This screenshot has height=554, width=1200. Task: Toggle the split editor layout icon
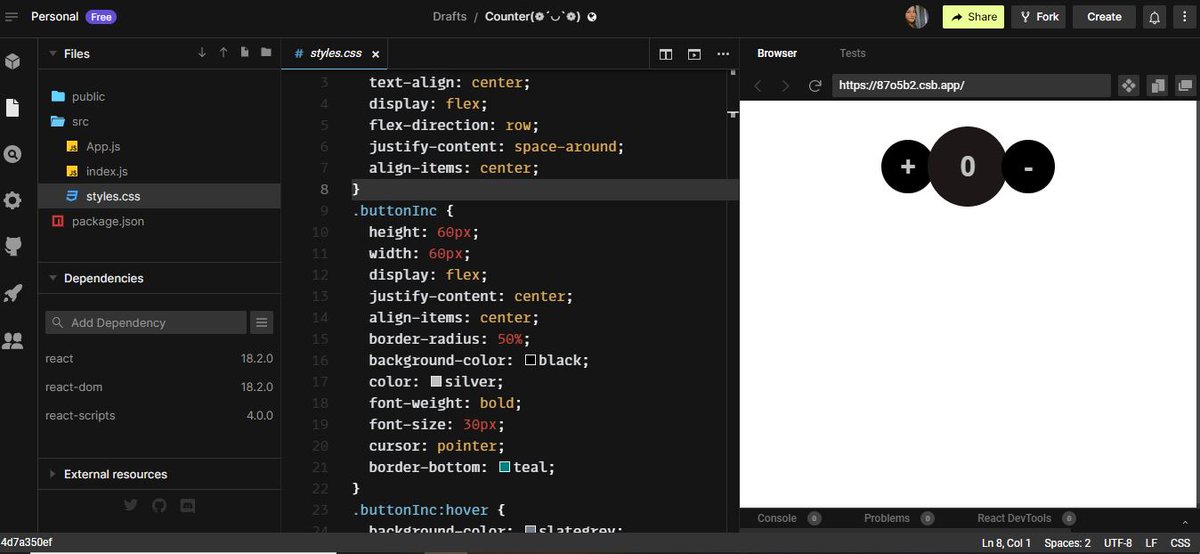(665, 54)
